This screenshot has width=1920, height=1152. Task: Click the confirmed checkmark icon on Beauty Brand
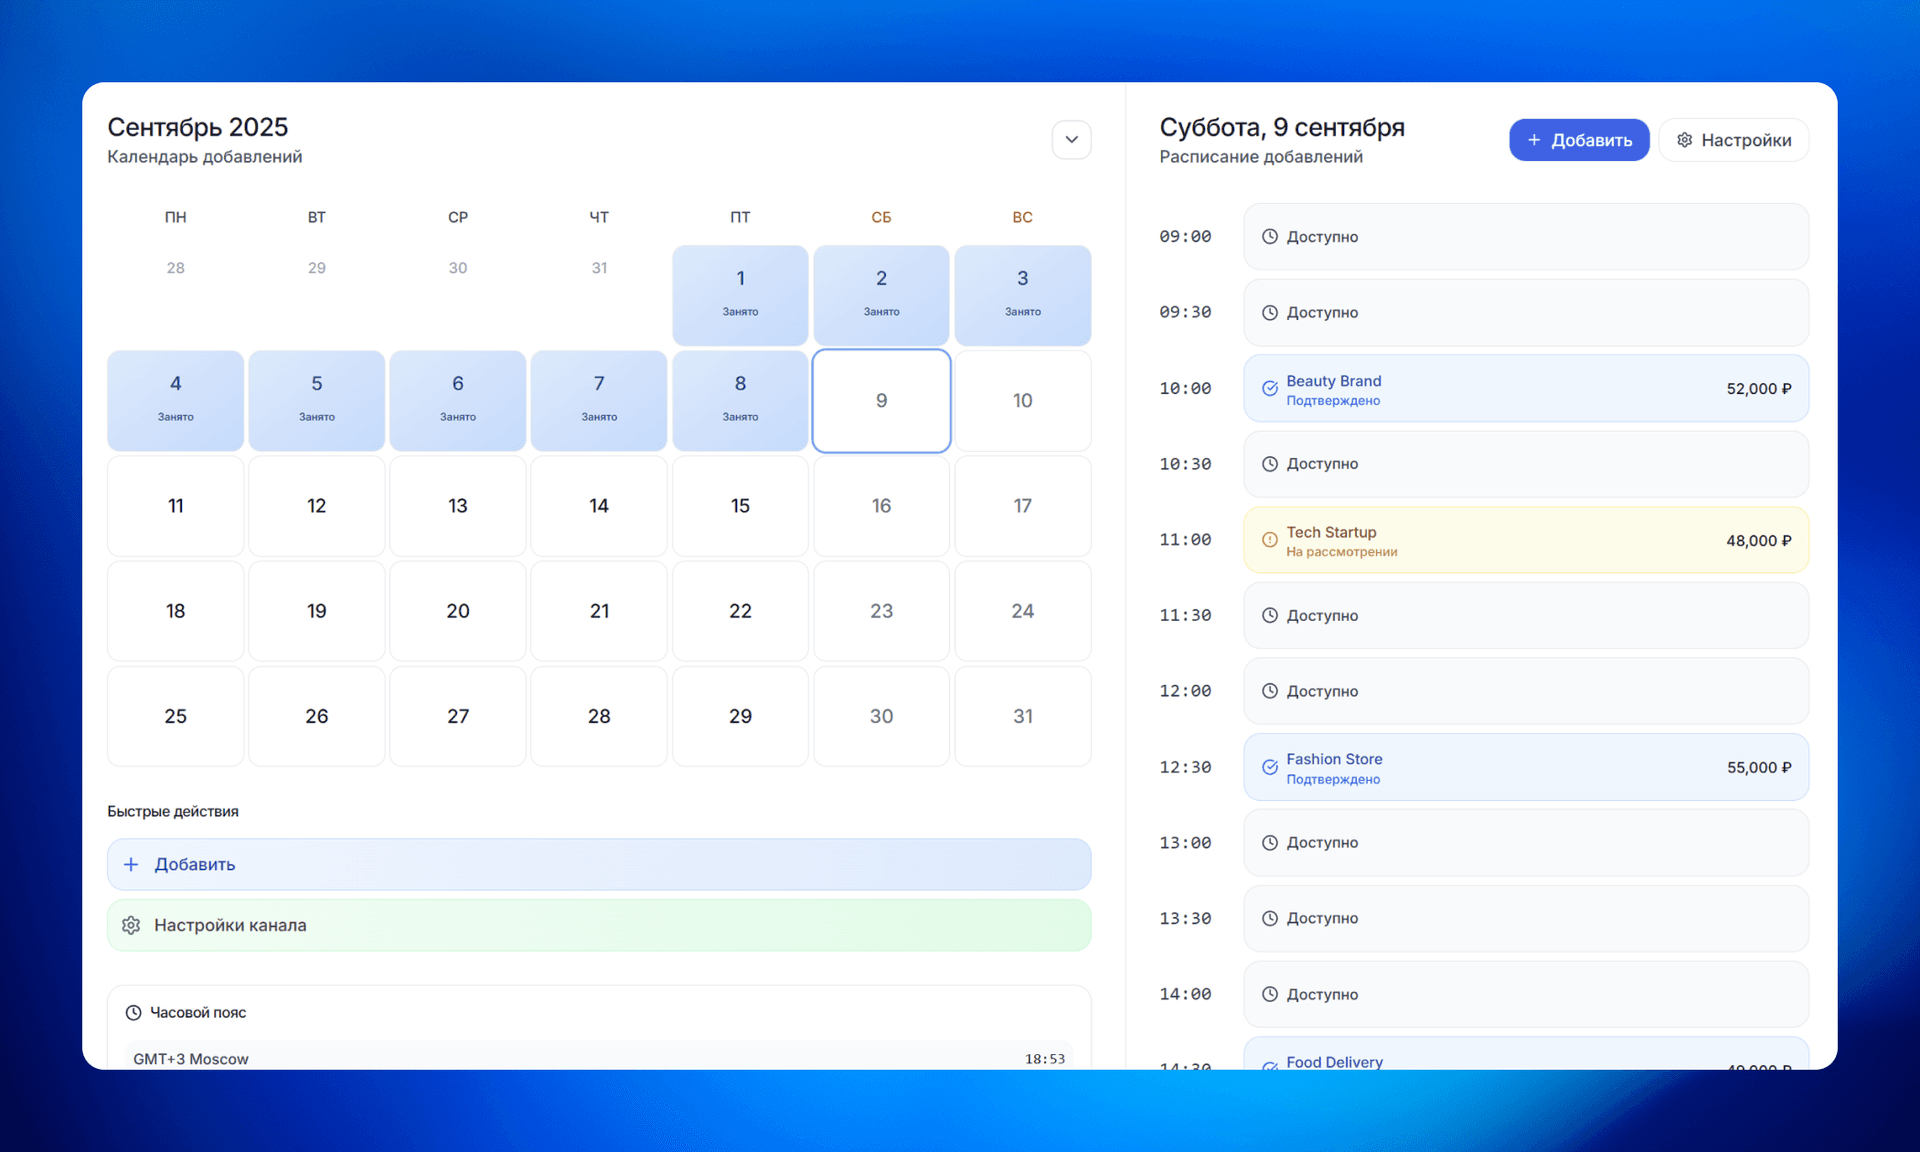pos(1269,389)
